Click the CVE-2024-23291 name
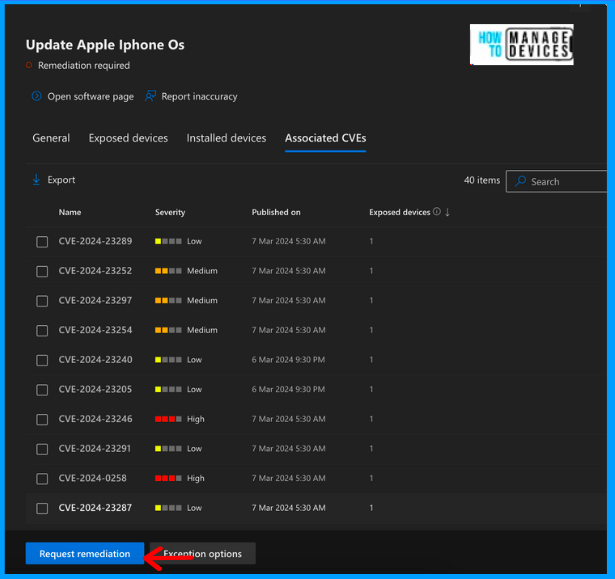Image resolution: width=615 pixels, height=579 pixels. 95,448
